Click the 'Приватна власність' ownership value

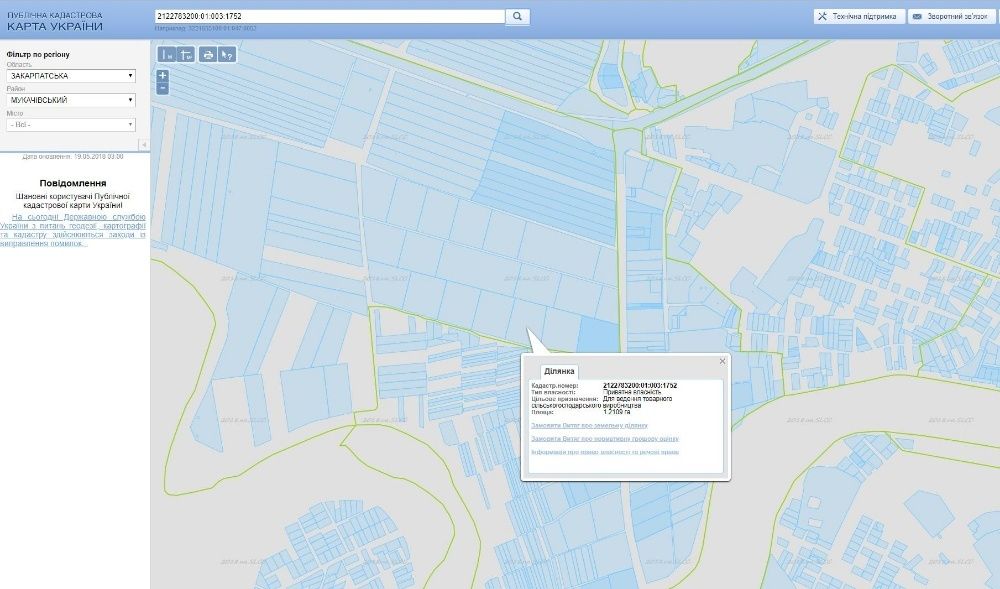[632, 392]
